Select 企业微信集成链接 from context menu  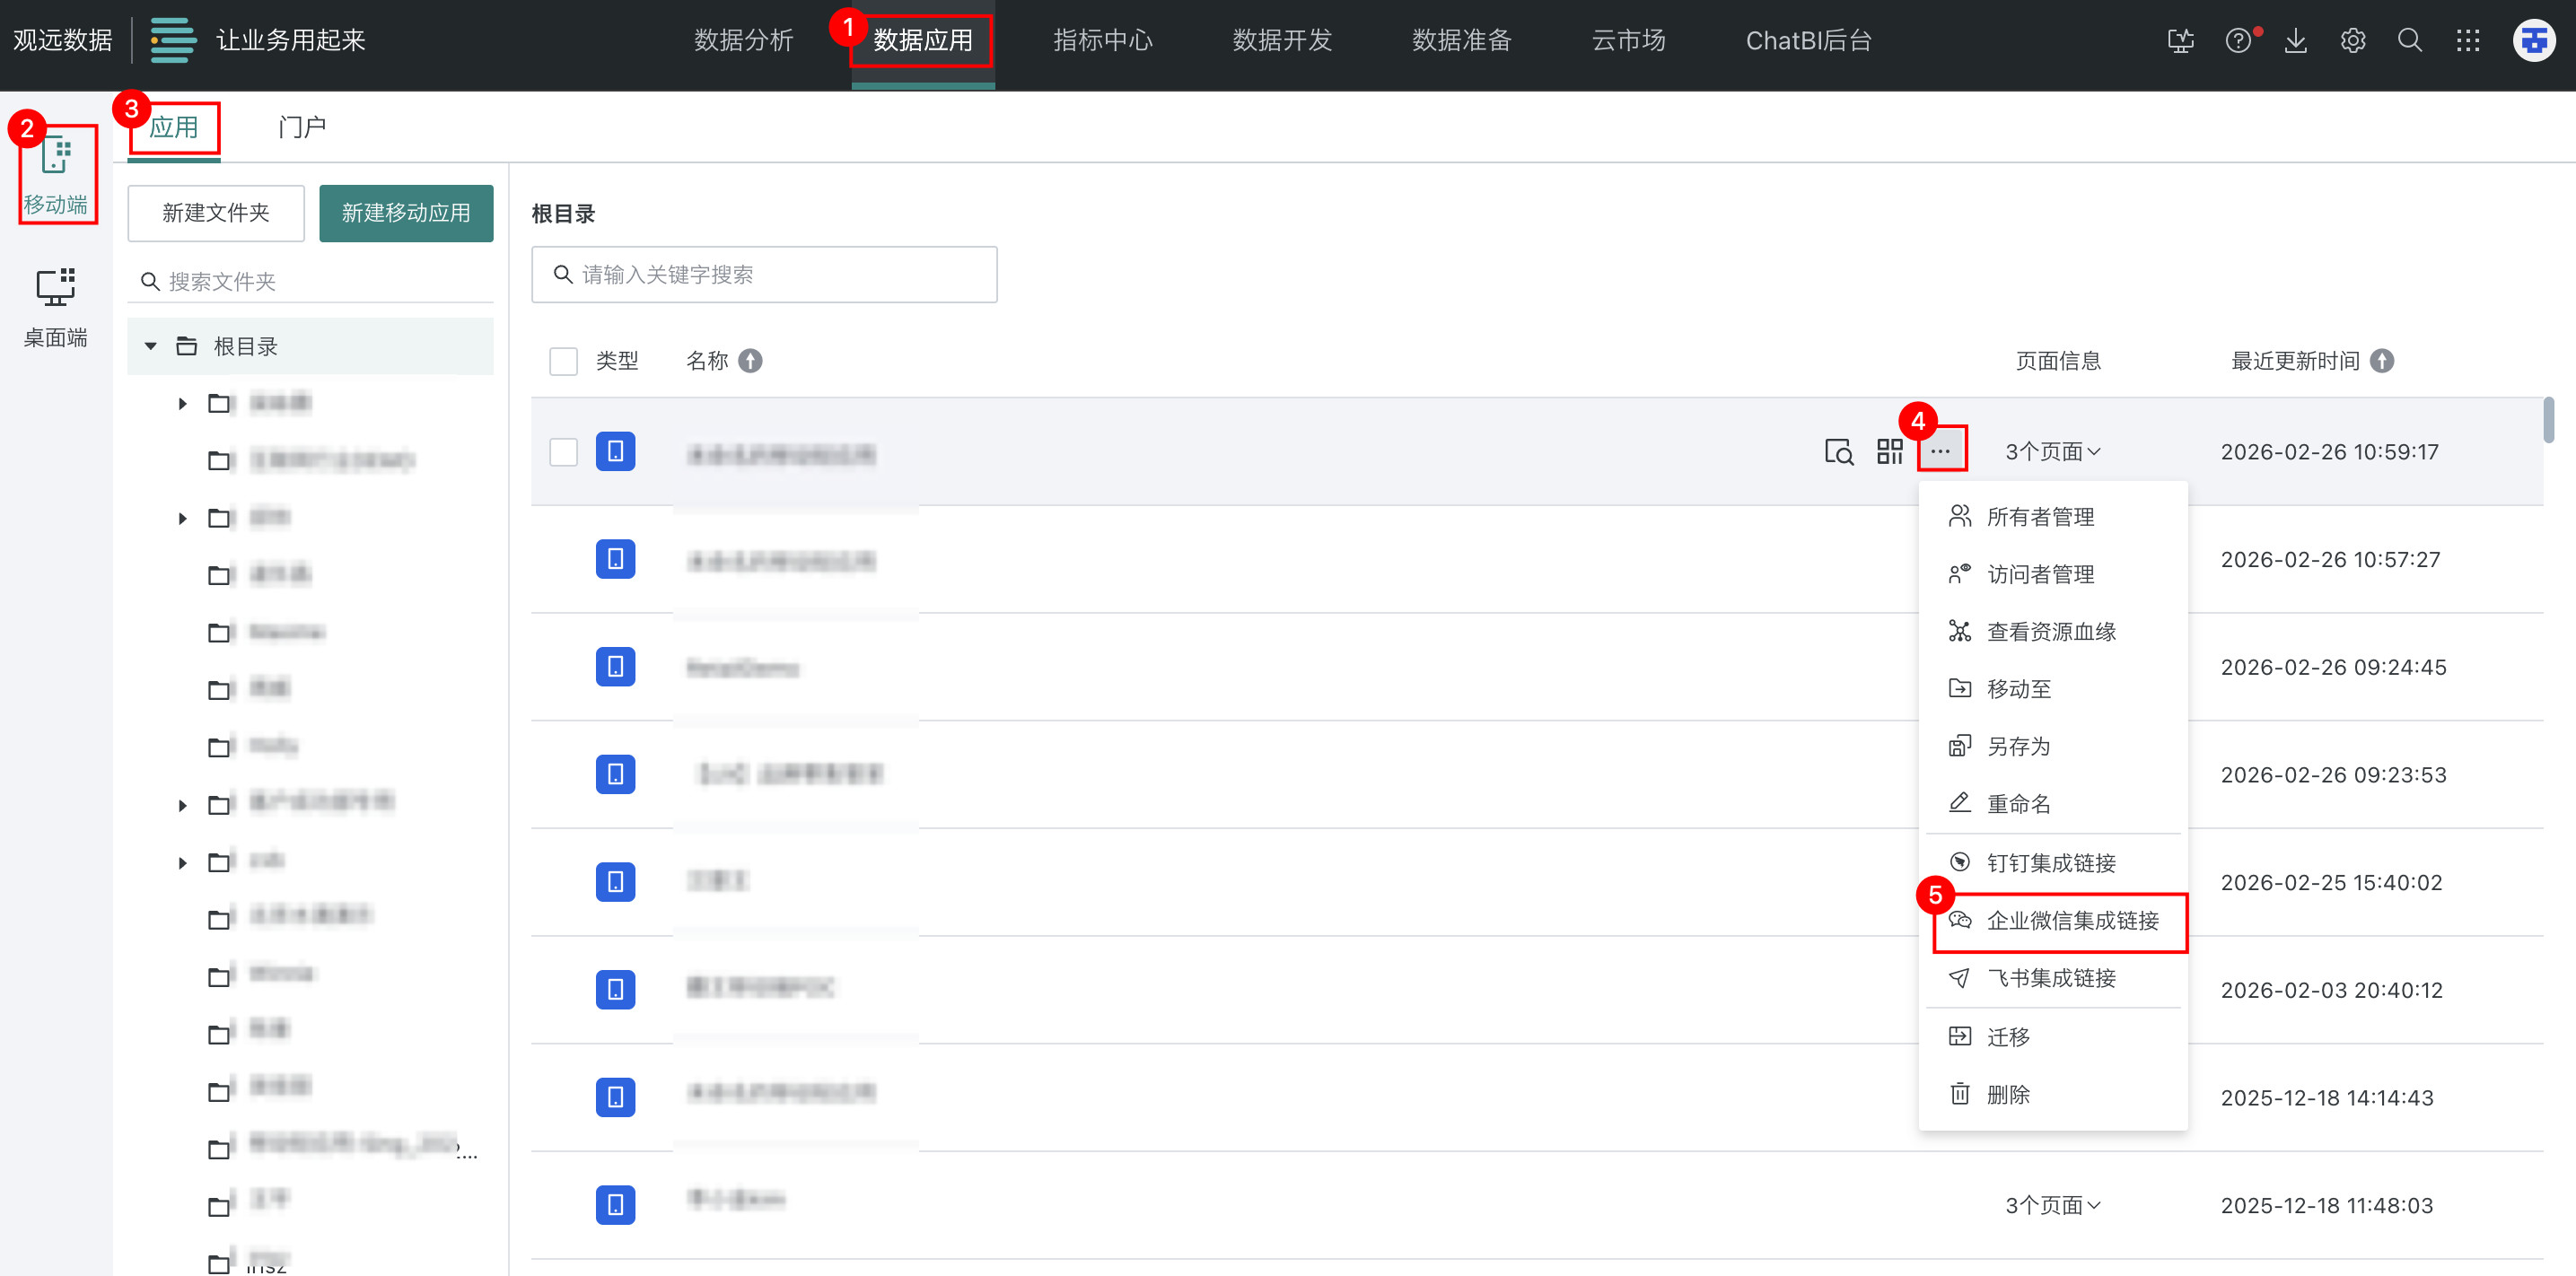pos(2071,920)
